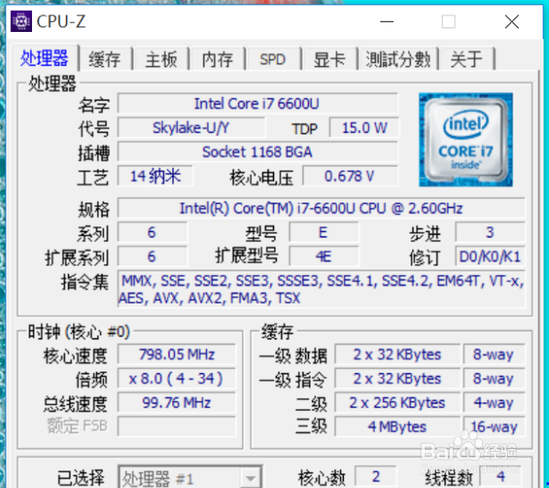
Task: Select the 内存 tab
Action: [x=217, y=59]
